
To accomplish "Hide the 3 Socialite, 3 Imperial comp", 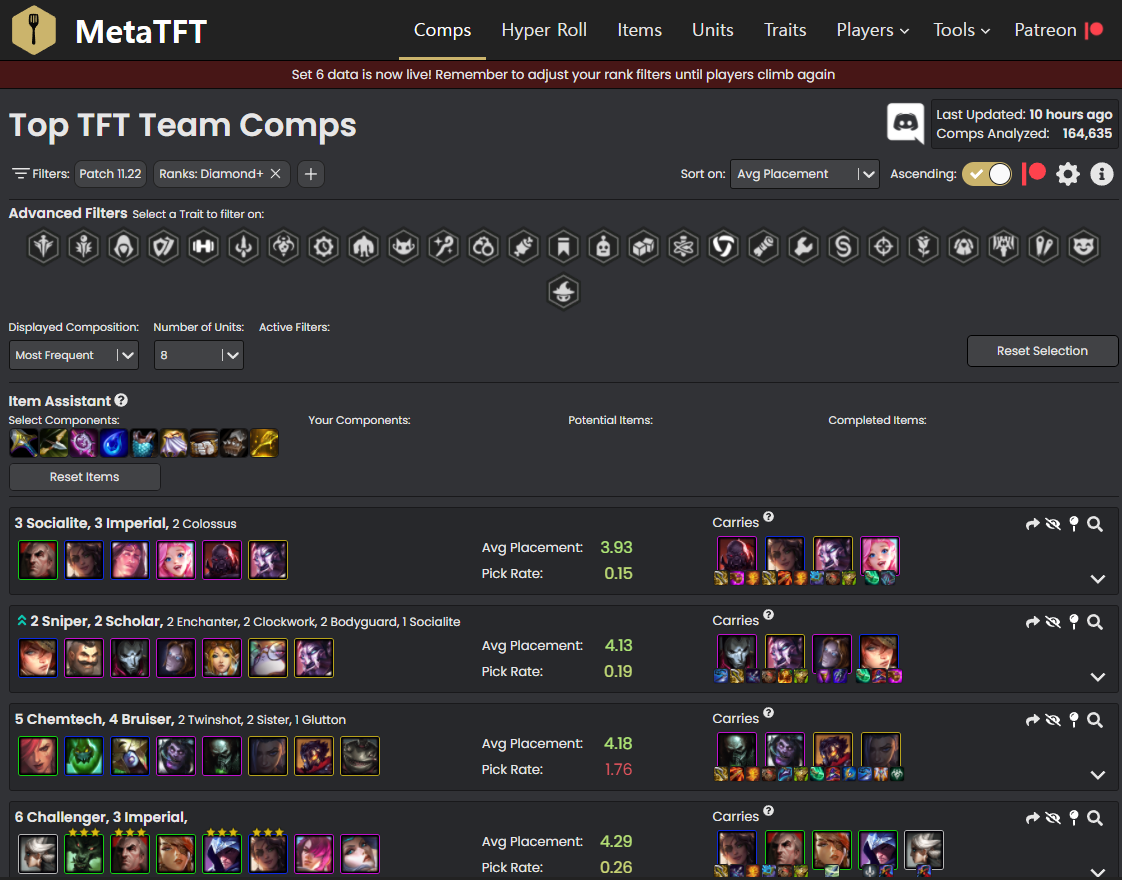I will click(1053, 524).
